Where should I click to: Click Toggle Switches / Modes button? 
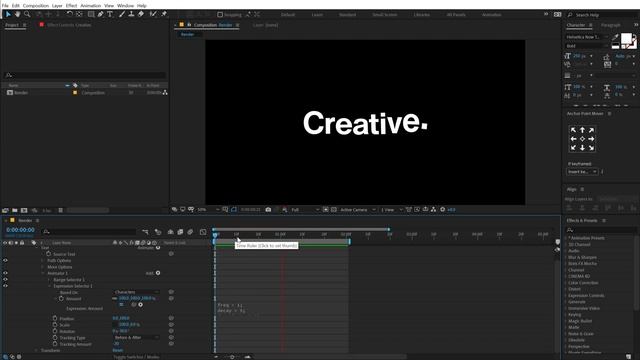[x=136, y=357]
